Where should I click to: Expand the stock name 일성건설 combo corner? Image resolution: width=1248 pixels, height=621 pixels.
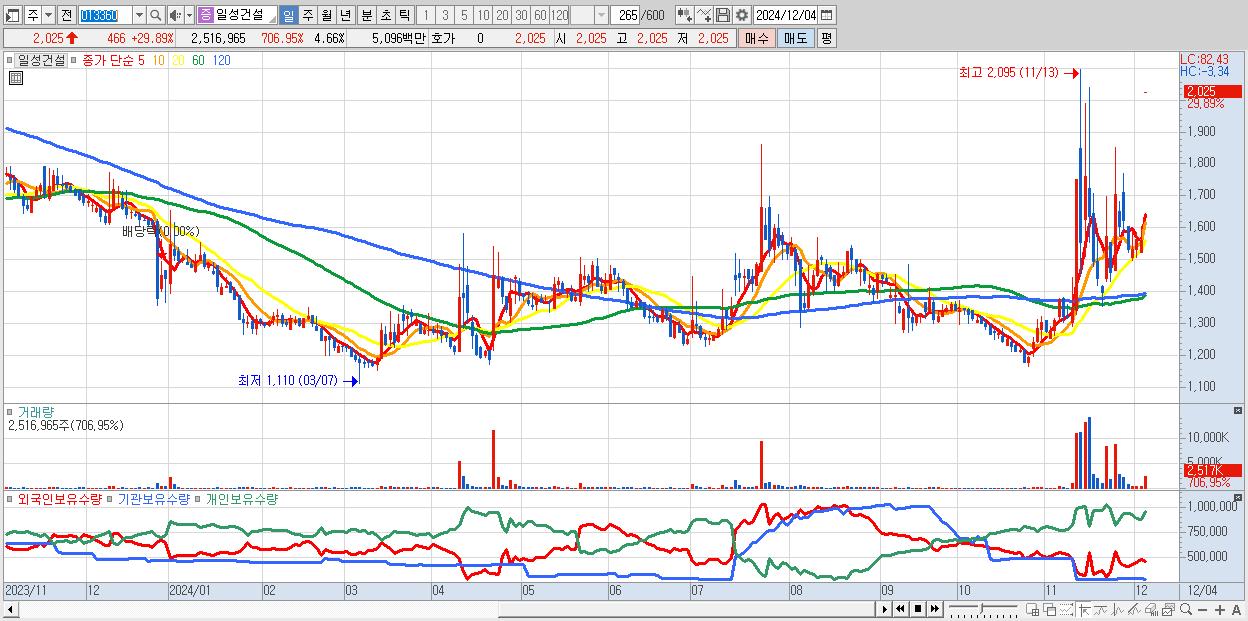[271, 19]
